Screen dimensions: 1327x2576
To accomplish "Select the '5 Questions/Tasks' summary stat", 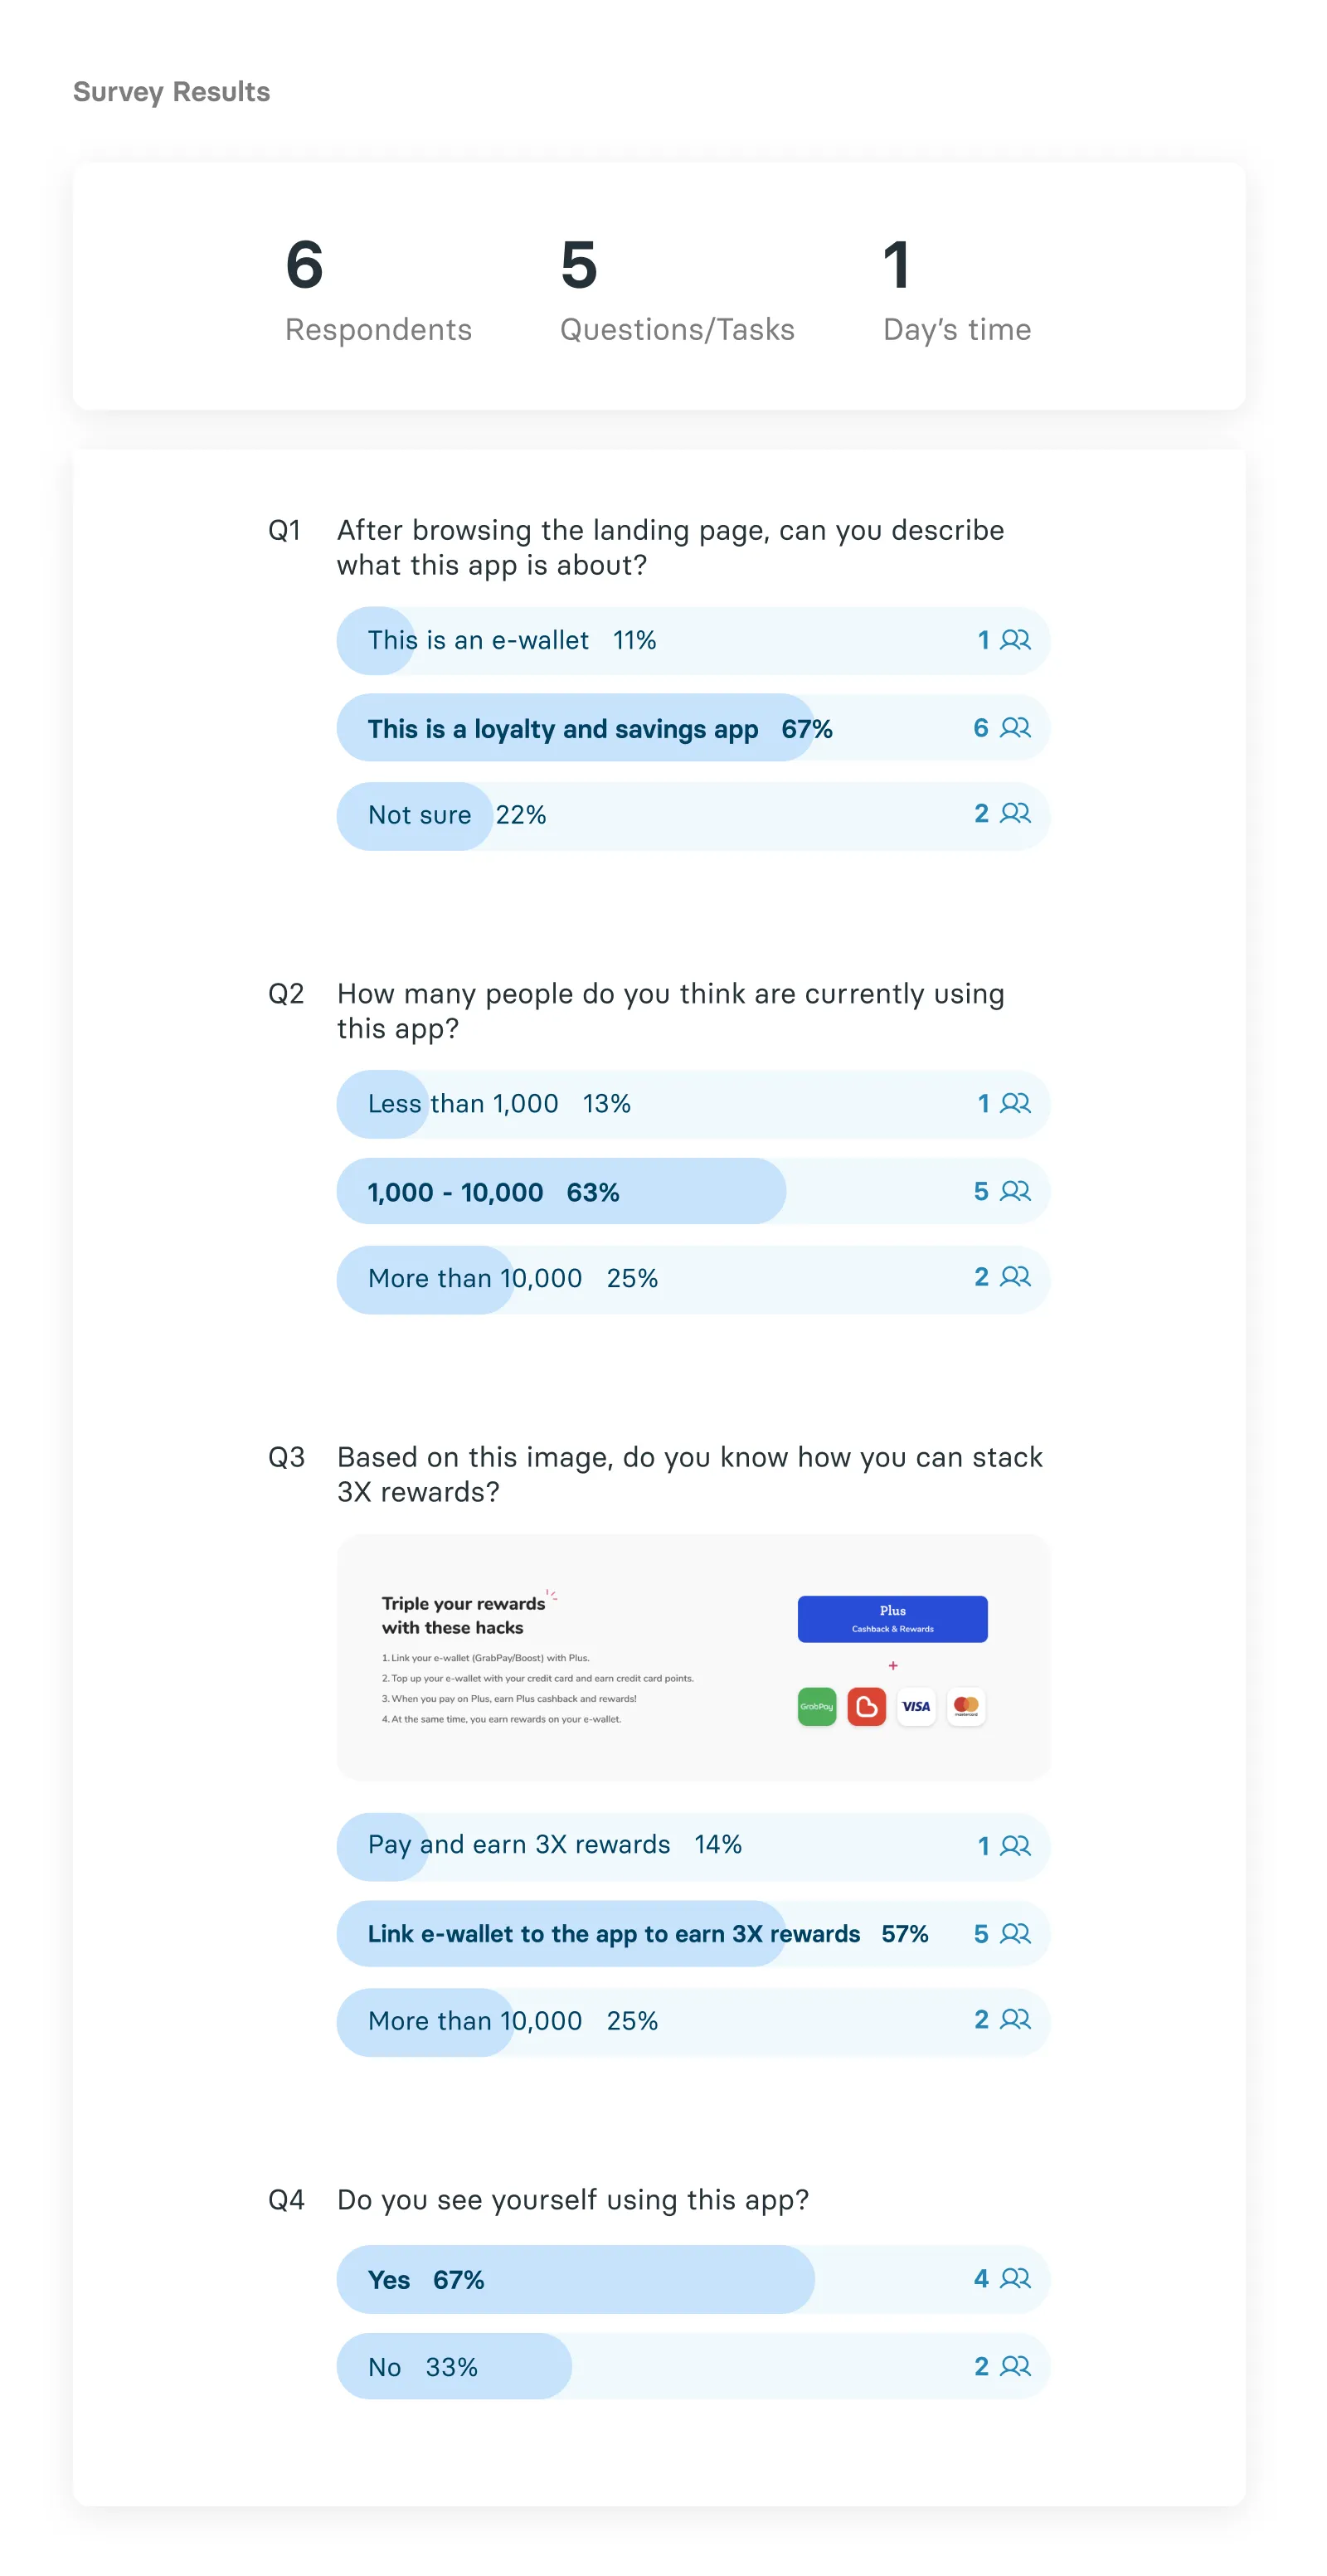I will click(x=677, y=290).
